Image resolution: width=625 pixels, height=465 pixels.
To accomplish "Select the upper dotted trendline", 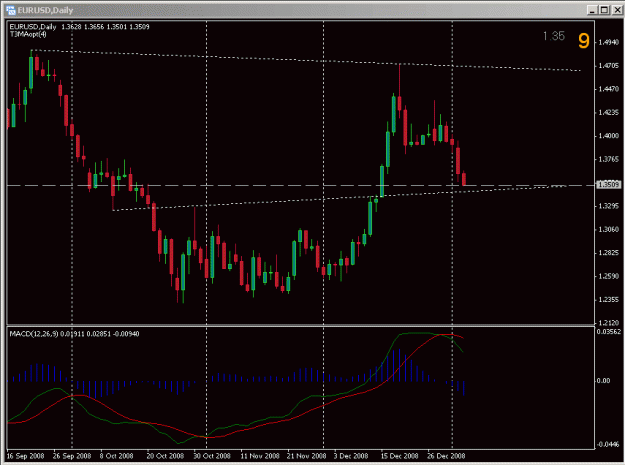I will [306, 60].
